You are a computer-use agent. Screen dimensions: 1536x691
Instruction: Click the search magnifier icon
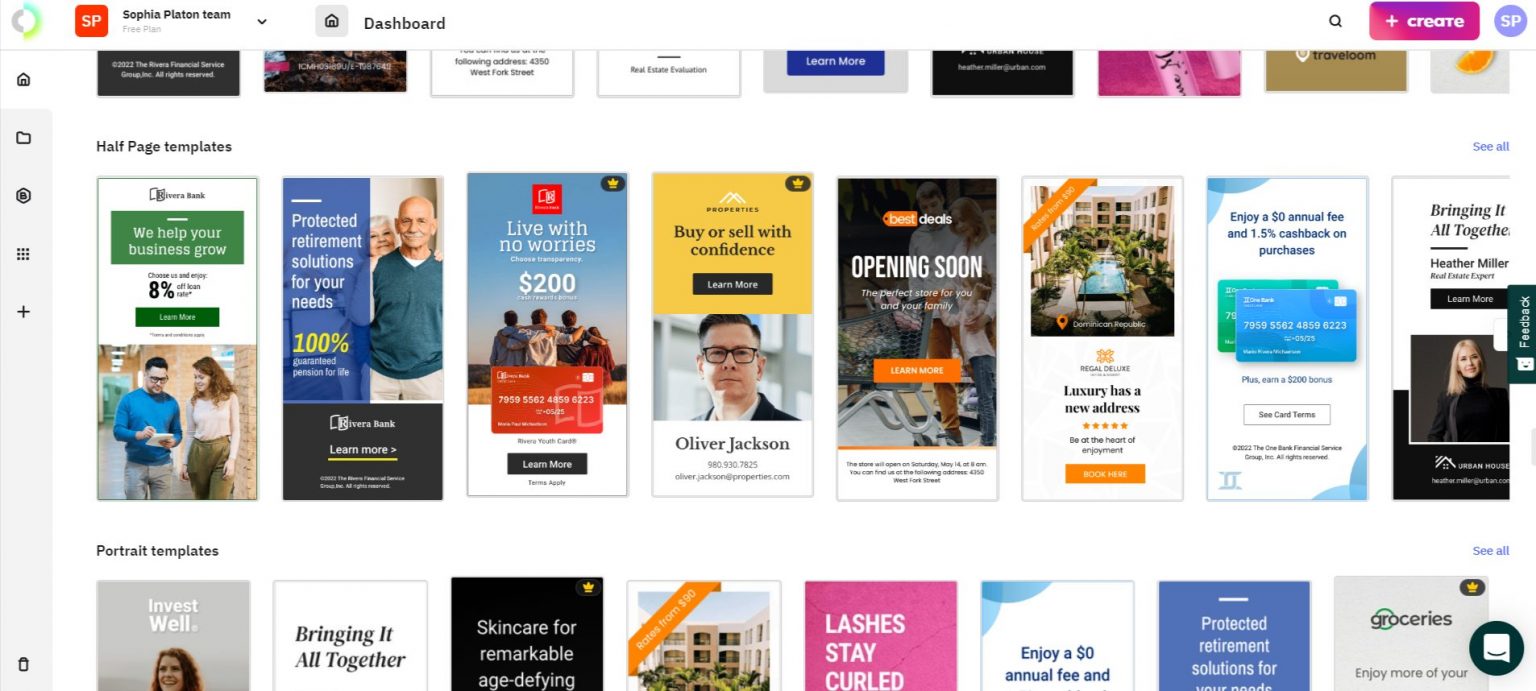pos(1336,21)
